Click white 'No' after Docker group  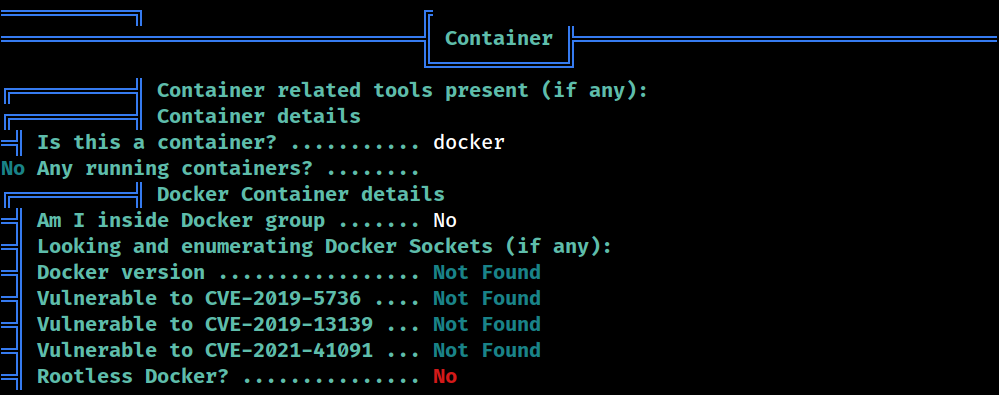[x=445, y=220]
